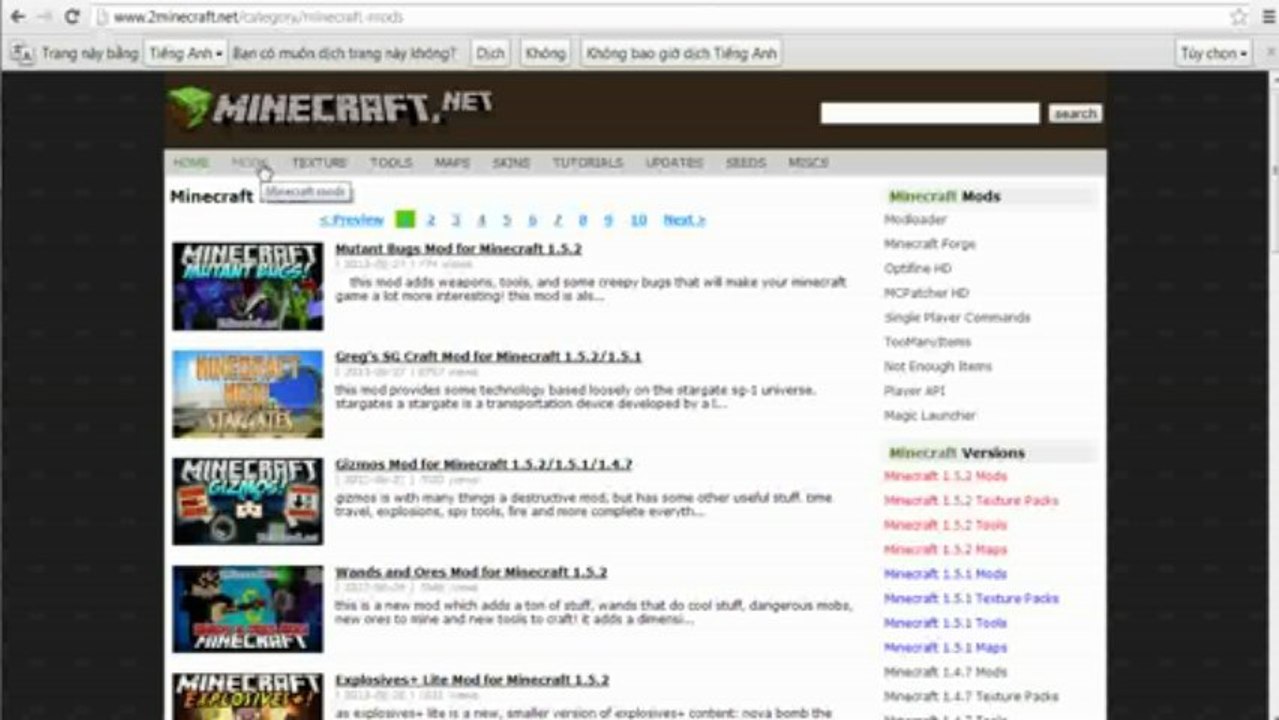Reload the page with refresh icon
The image size is (1279, 720).
click(x=72, y=17)
